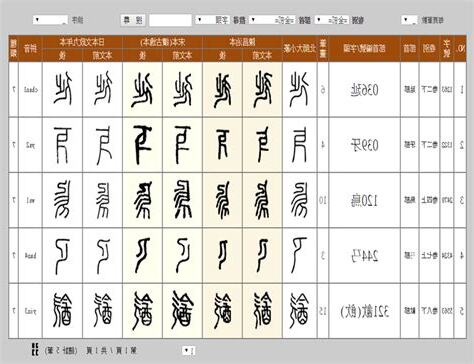The height and width of the screenshot is (364, 474).
Task: Open 日本文政九年本 本文前 glyph in 120烏 row
Action: click(103, 200)
